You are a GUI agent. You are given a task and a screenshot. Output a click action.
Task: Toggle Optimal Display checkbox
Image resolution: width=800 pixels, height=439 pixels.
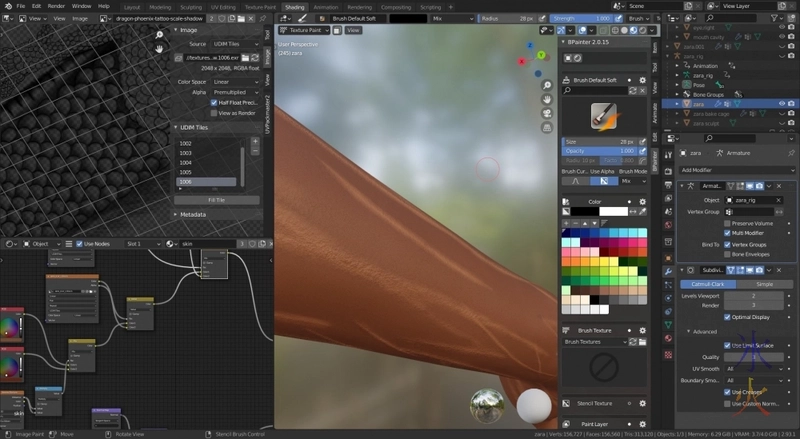(x=727, y=317)
